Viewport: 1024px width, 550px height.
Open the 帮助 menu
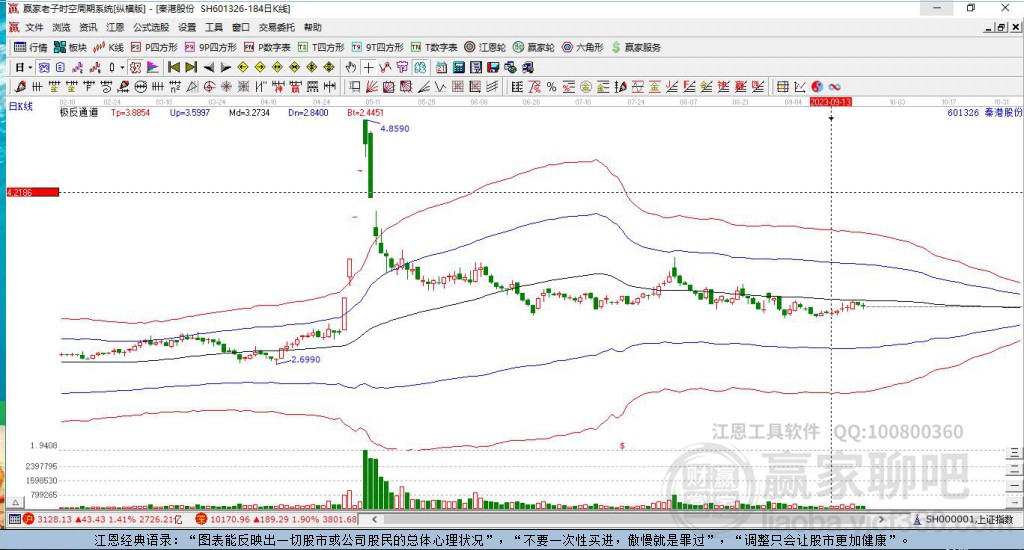point(313,27)
